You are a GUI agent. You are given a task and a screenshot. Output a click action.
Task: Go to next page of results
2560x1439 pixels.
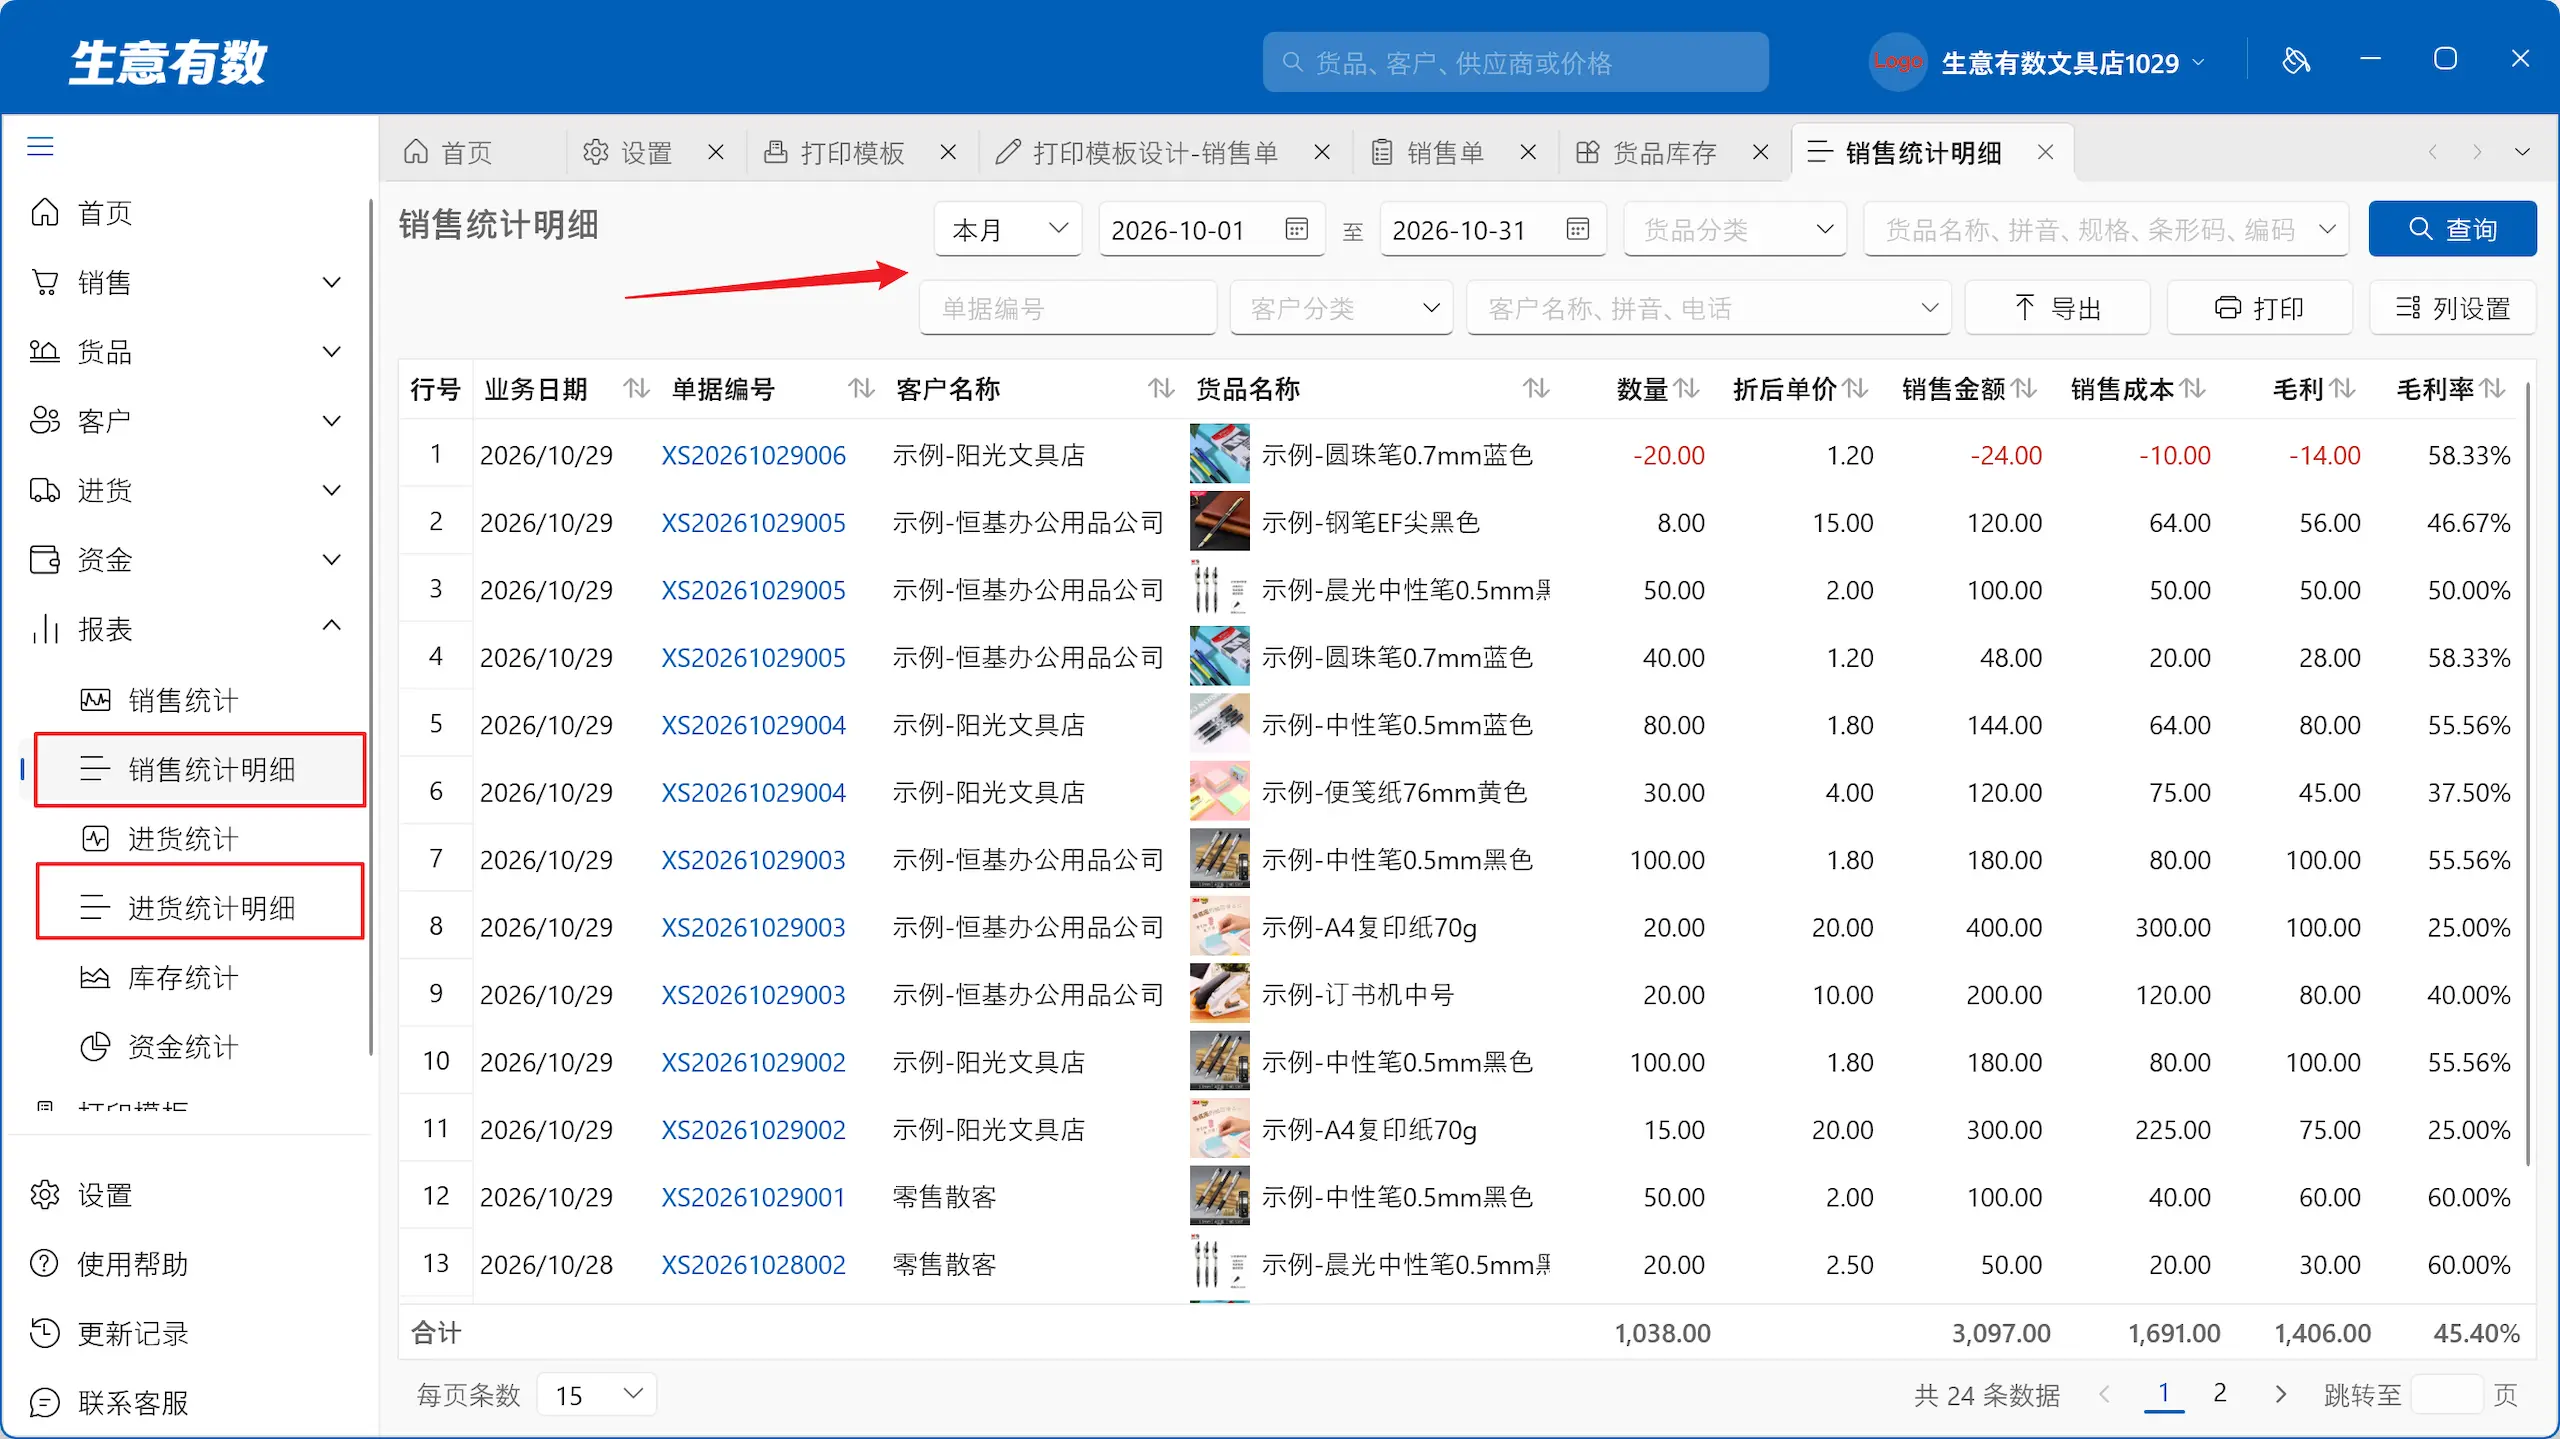[2281, 1394]
